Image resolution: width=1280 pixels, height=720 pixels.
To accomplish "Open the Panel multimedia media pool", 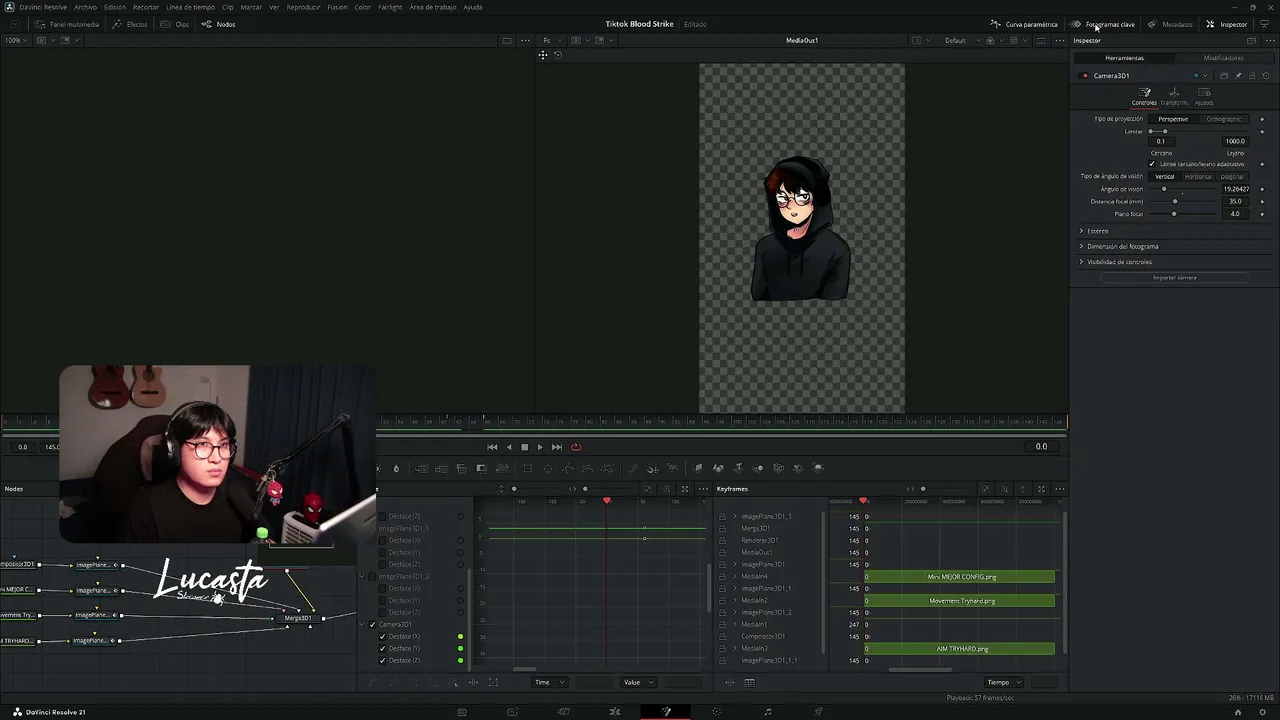I will pos(68,24).
